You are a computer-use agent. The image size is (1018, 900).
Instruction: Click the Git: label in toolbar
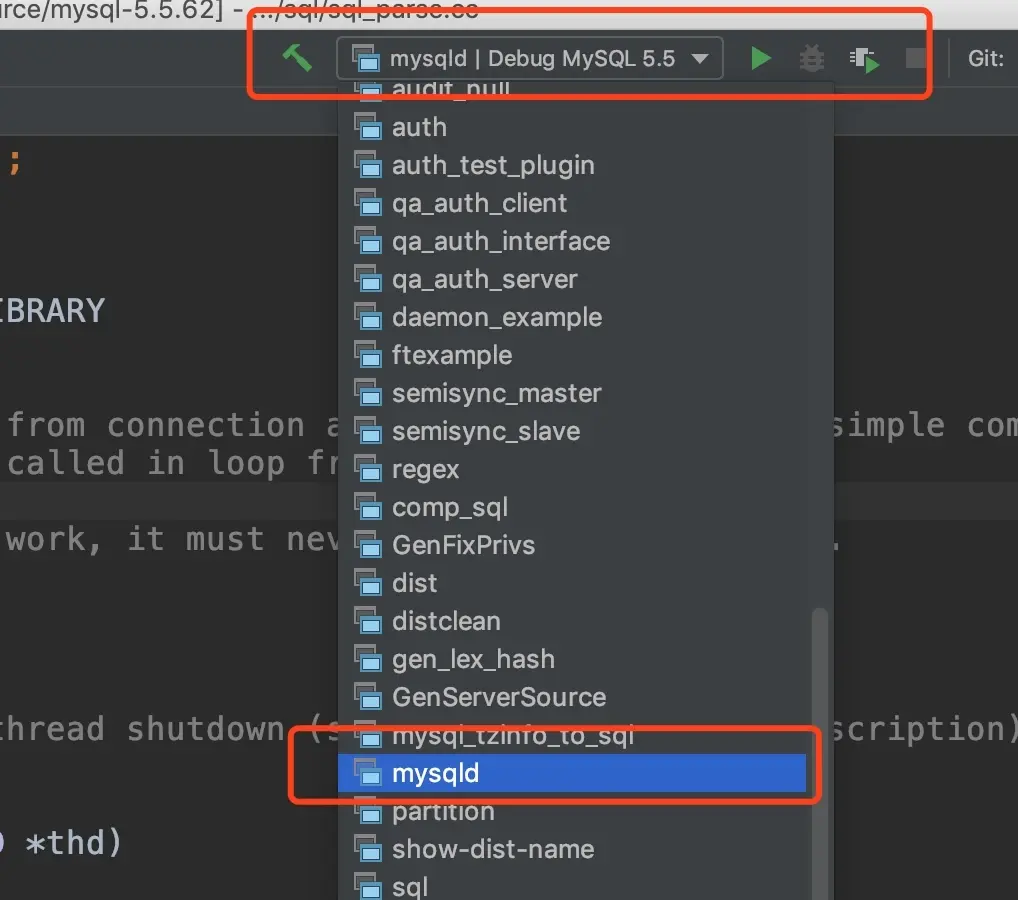986,58
